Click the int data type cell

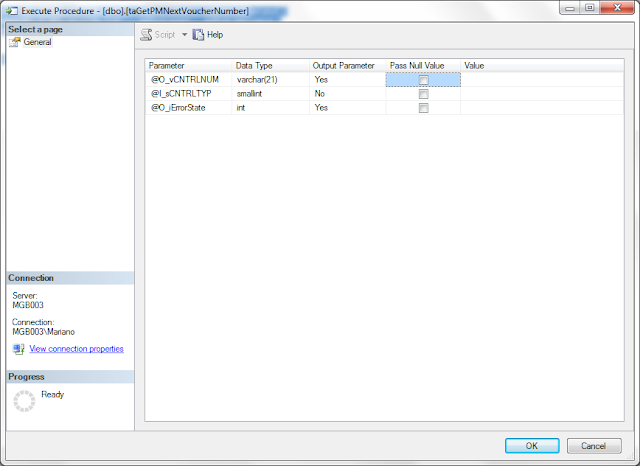click(271, 108)
